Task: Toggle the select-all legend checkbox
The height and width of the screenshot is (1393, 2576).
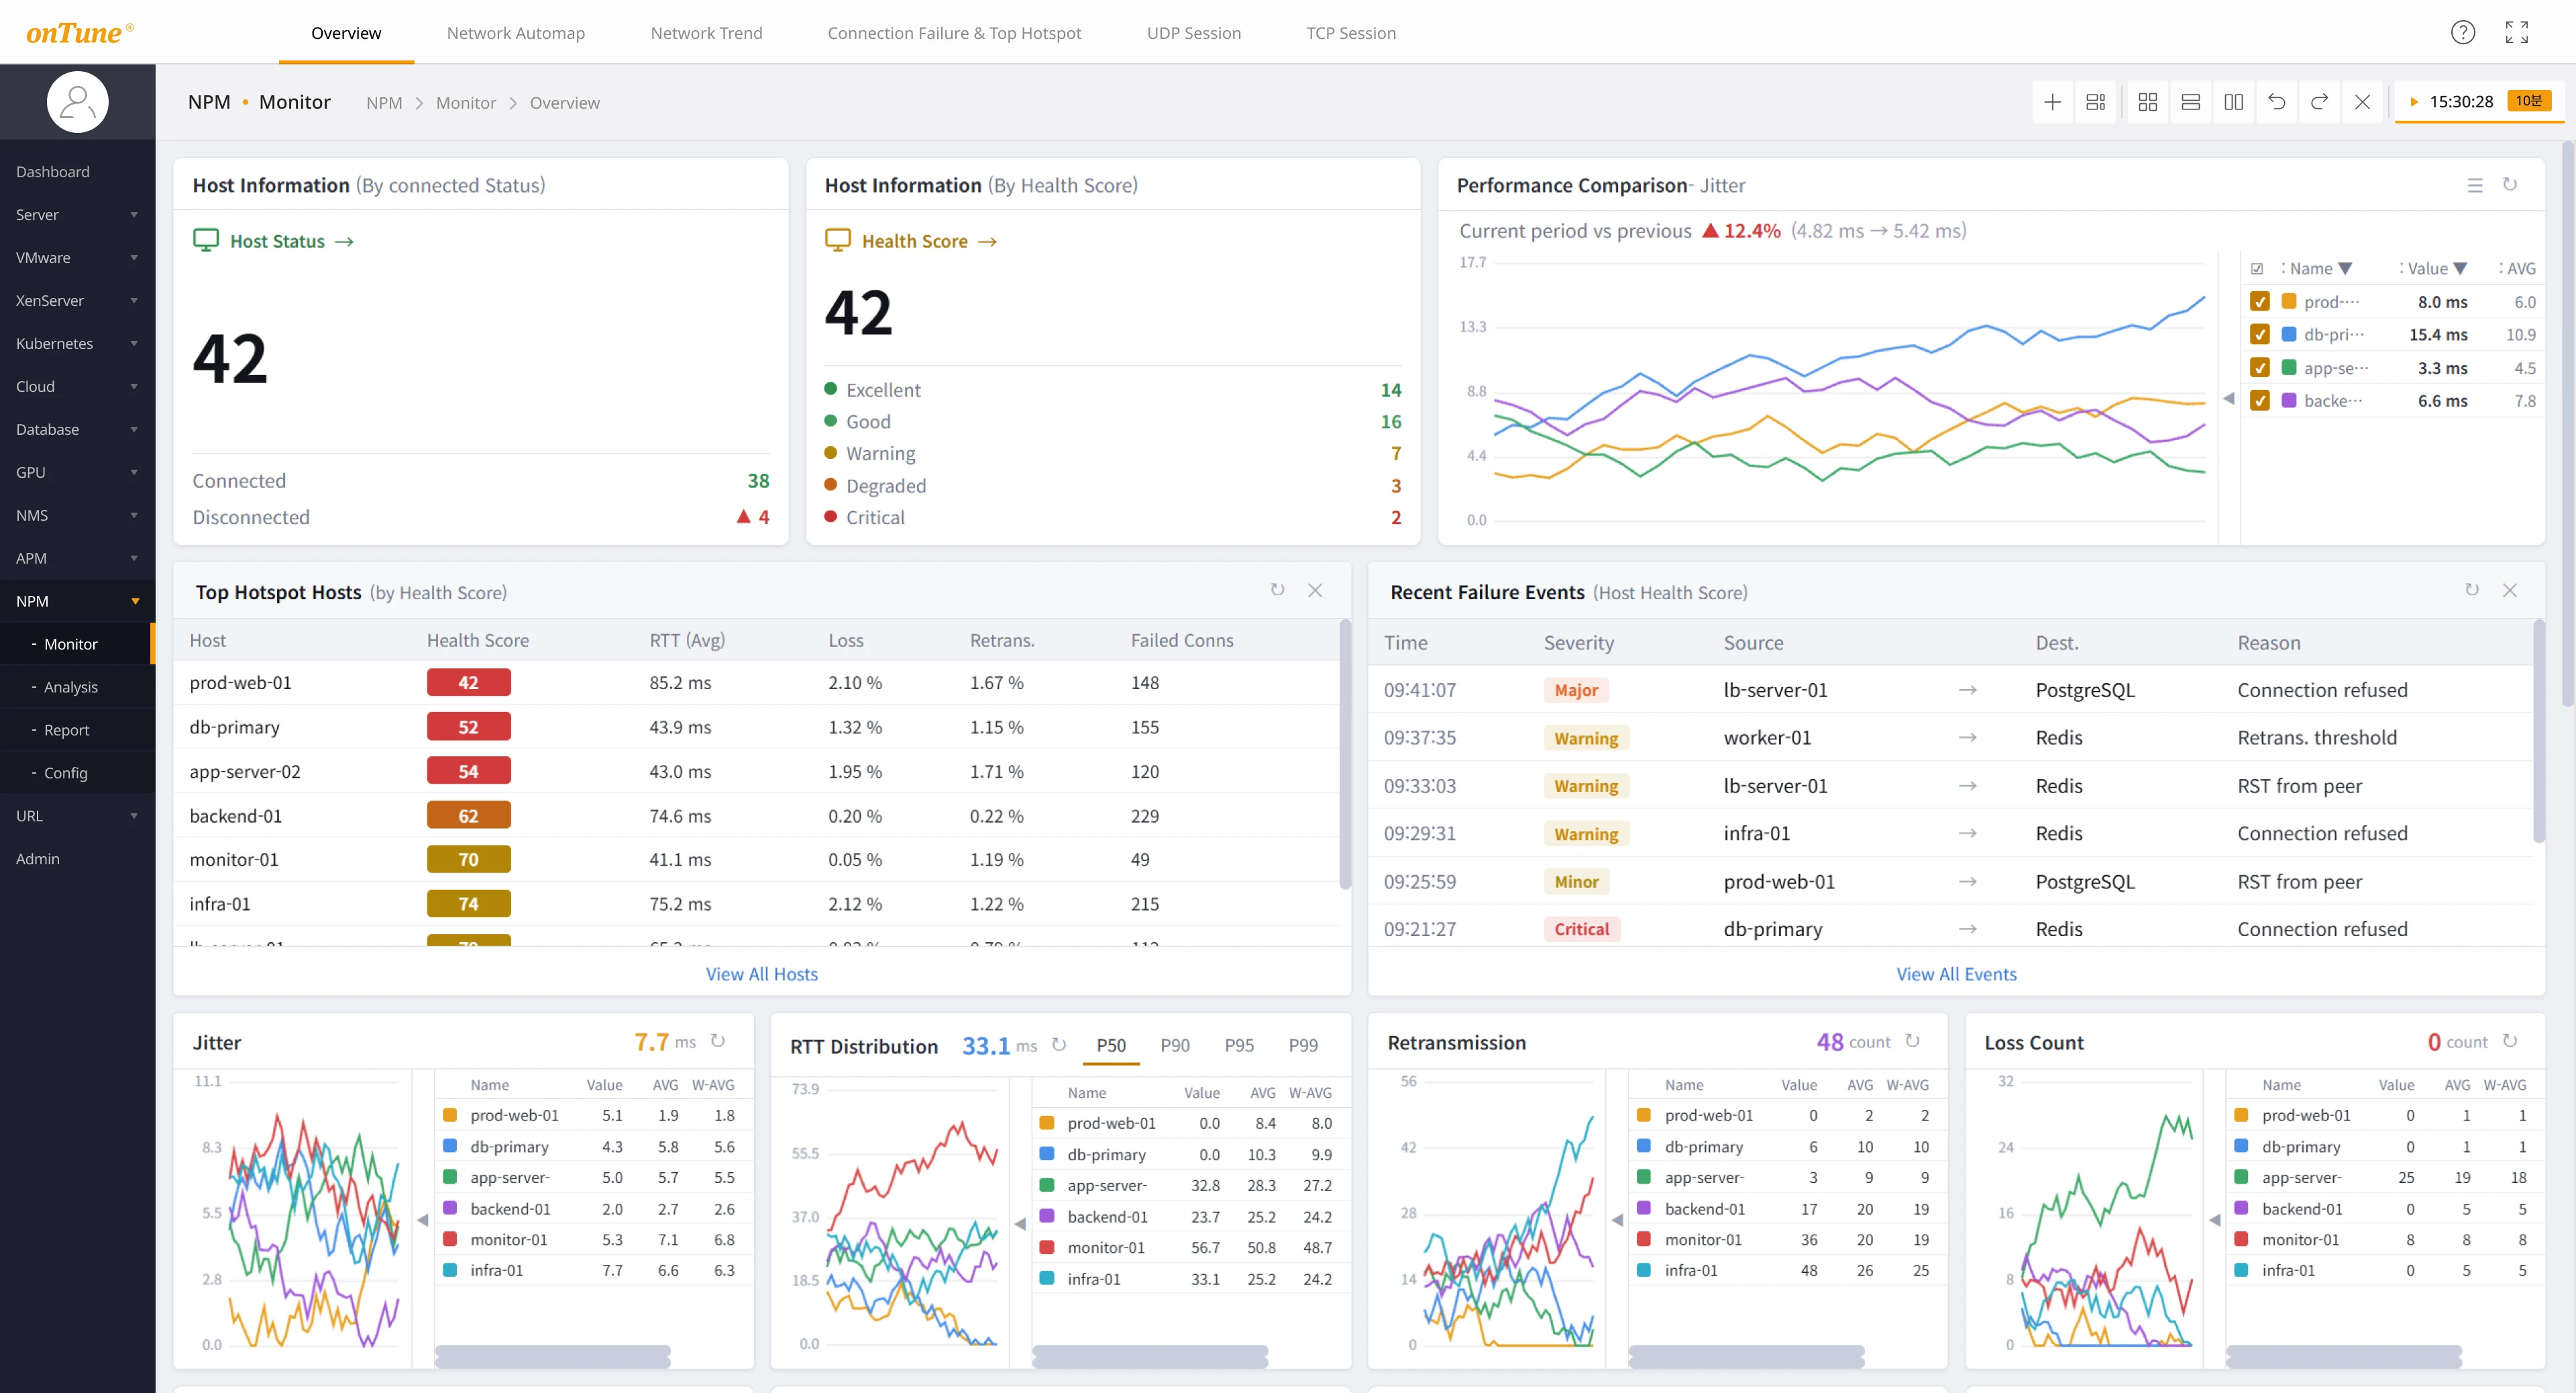Action: point(2257,269)
